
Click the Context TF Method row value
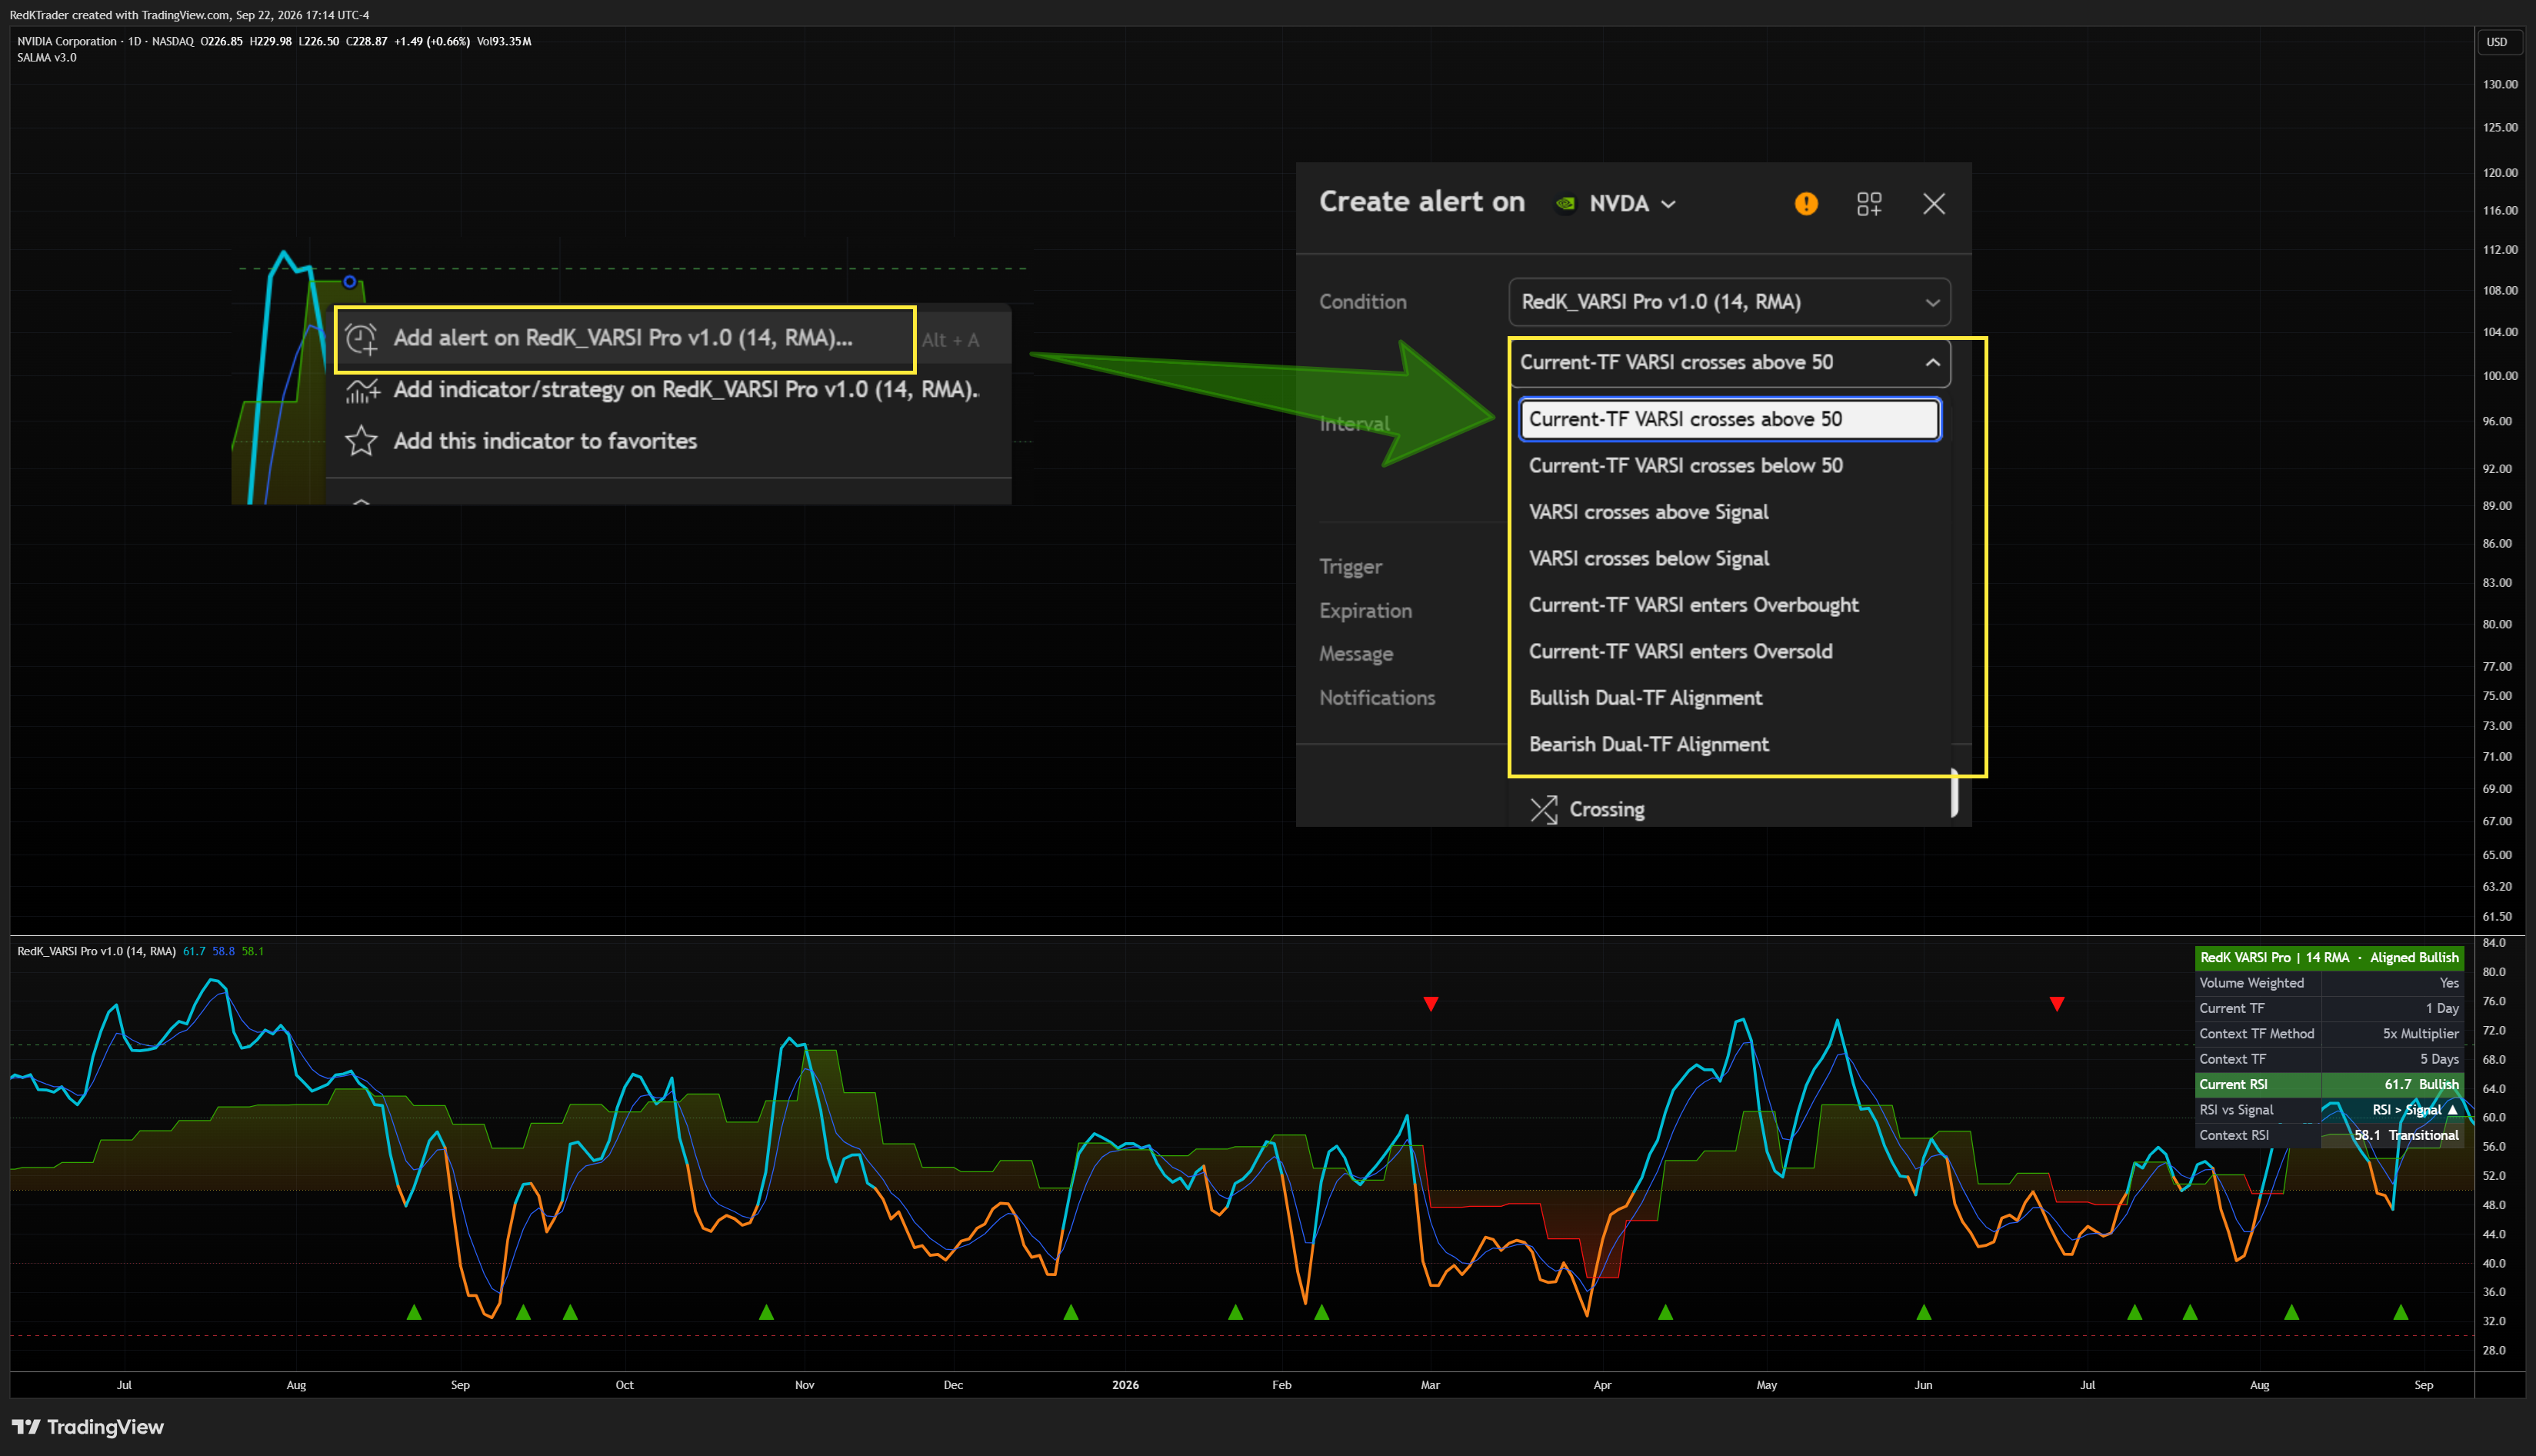point(2420,1034)
